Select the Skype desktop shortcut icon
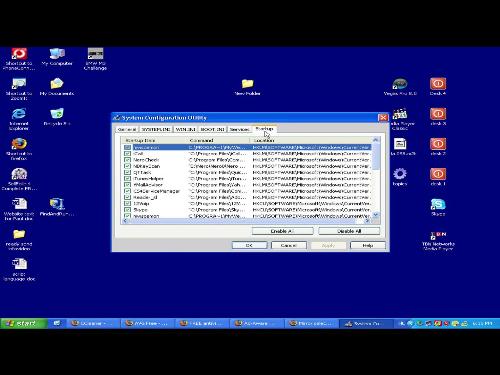The width and height of the screenshot is (500, 375). 438,207
